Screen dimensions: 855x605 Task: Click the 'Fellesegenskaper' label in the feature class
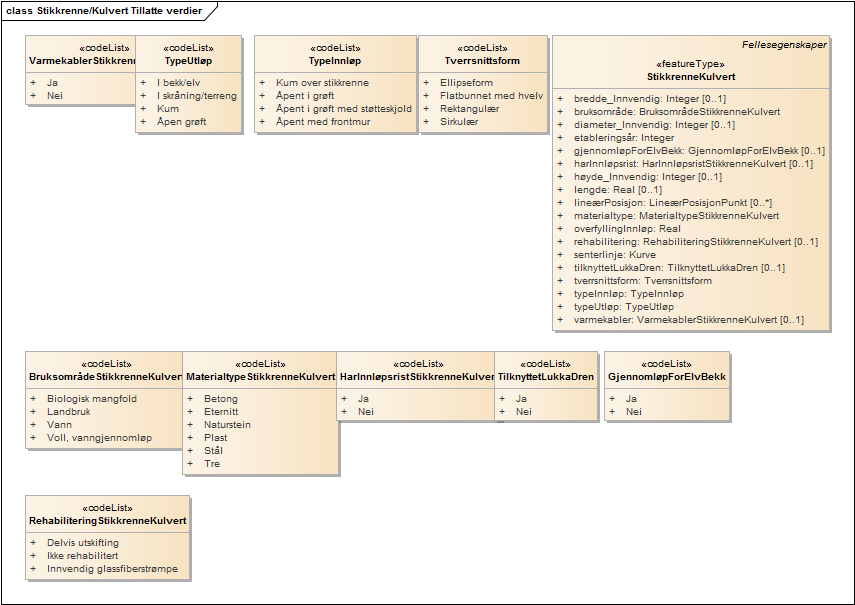[x=784, y=45]
